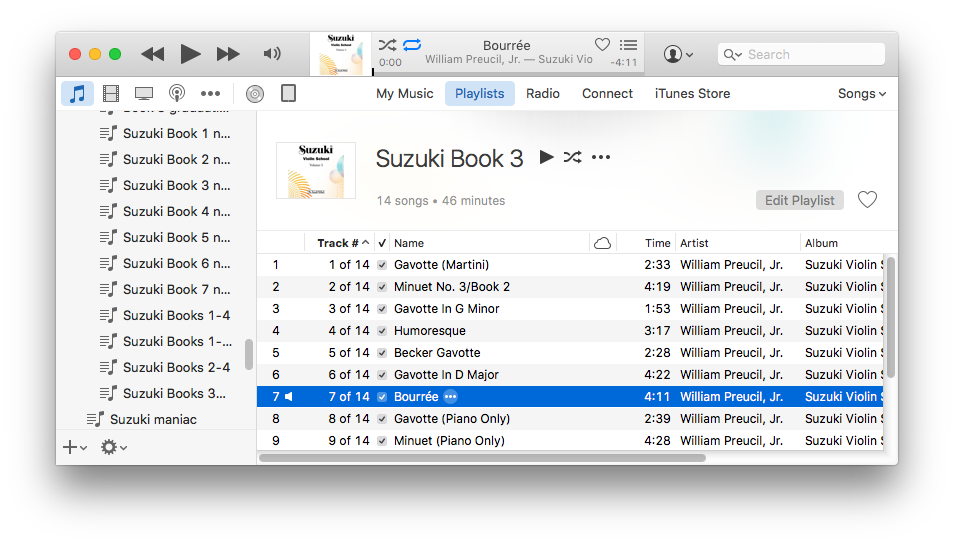Uncheck the Minuet No. 3/Book 2 checkbox

[x=382, y=286]
